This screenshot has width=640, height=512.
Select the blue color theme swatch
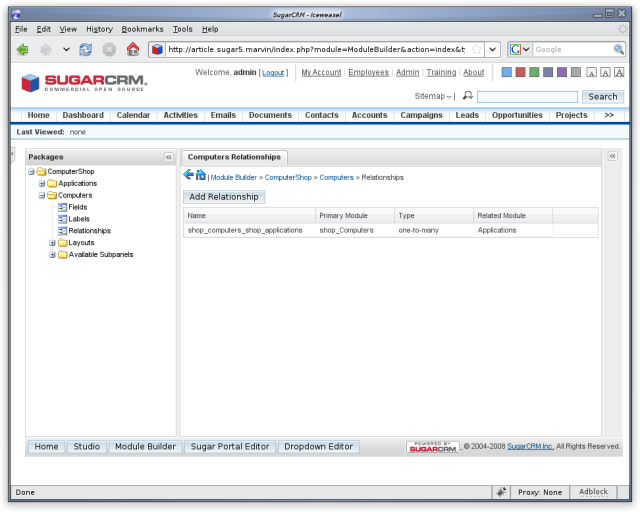(x=507, y=72)
